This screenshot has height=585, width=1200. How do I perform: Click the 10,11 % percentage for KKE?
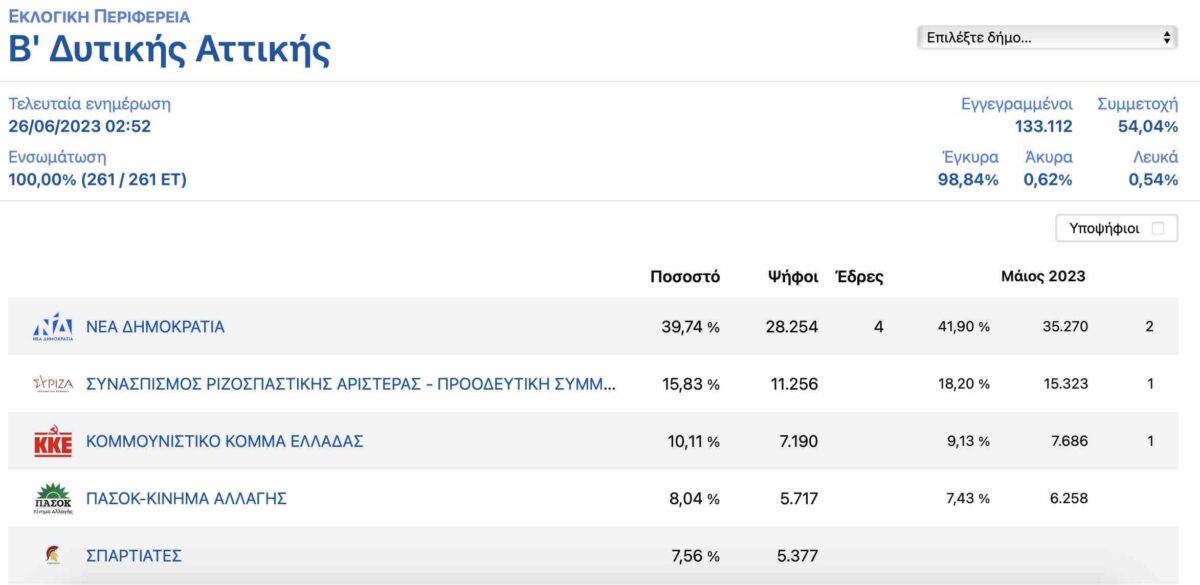point(694,441)
